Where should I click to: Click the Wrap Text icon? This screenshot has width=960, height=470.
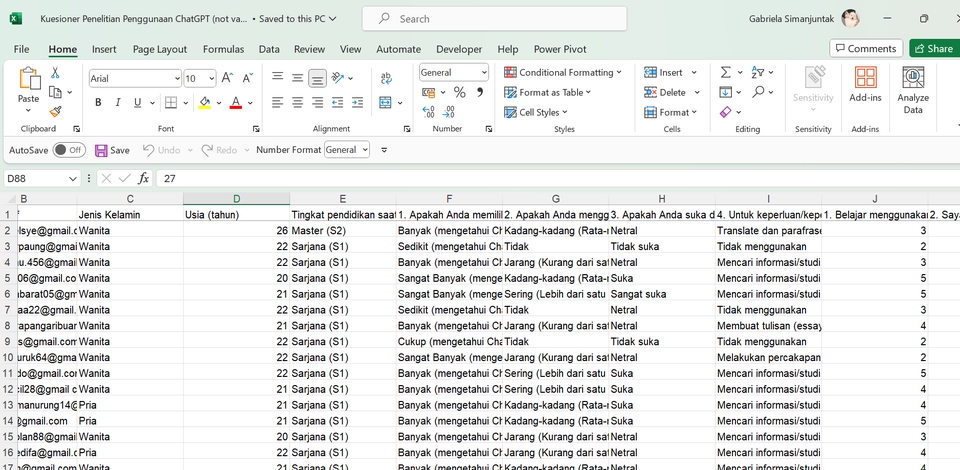click(386, 78)
